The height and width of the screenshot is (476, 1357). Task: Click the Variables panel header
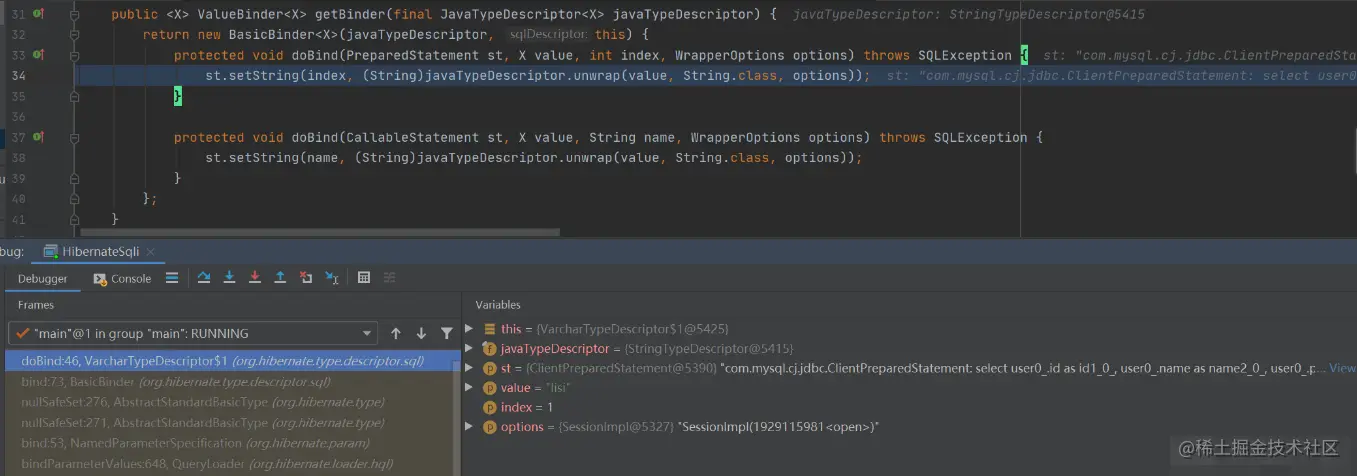[498, 304]
